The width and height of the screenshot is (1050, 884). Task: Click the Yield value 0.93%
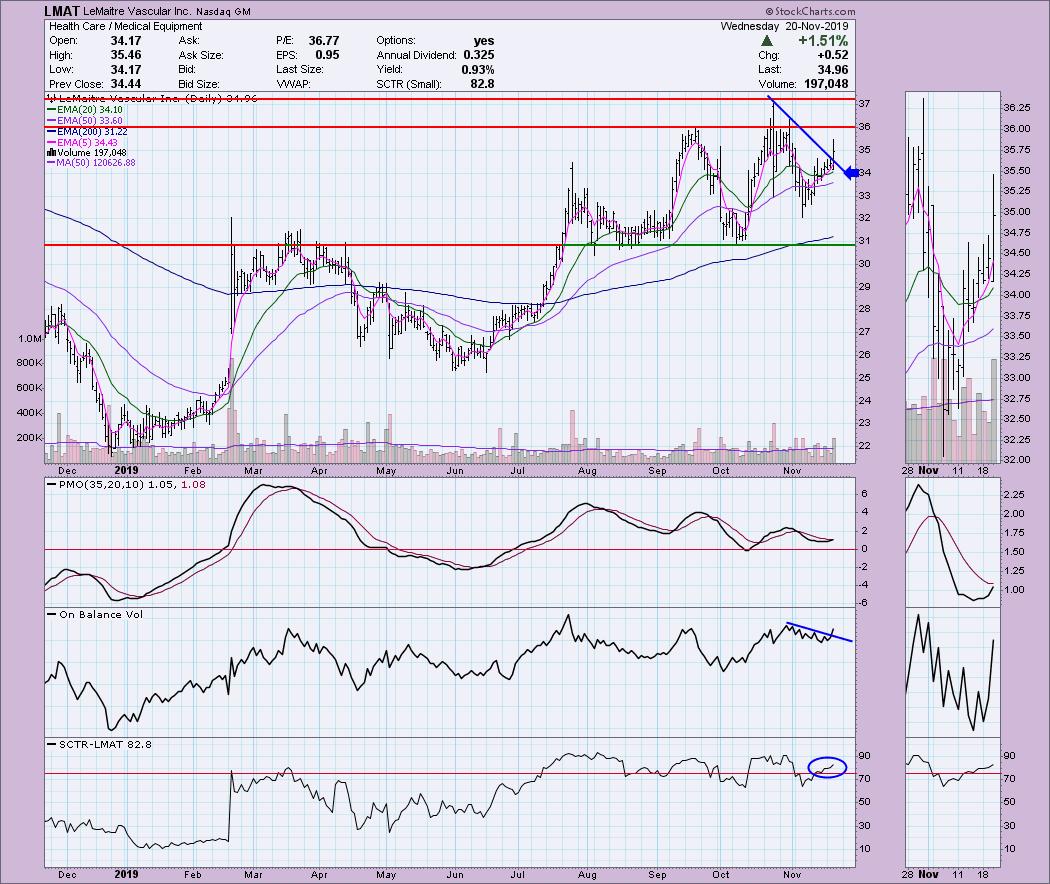pyautogui.click(x=478, y=70)
